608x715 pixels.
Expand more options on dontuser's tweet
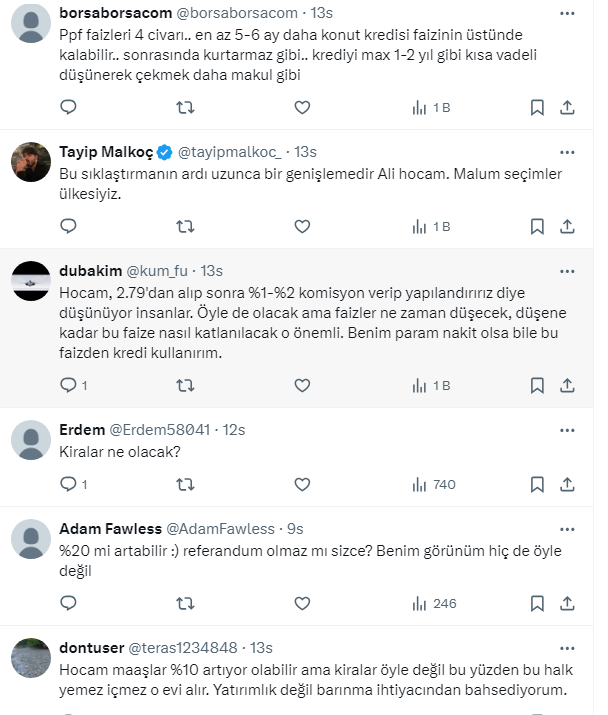point(567,647)
